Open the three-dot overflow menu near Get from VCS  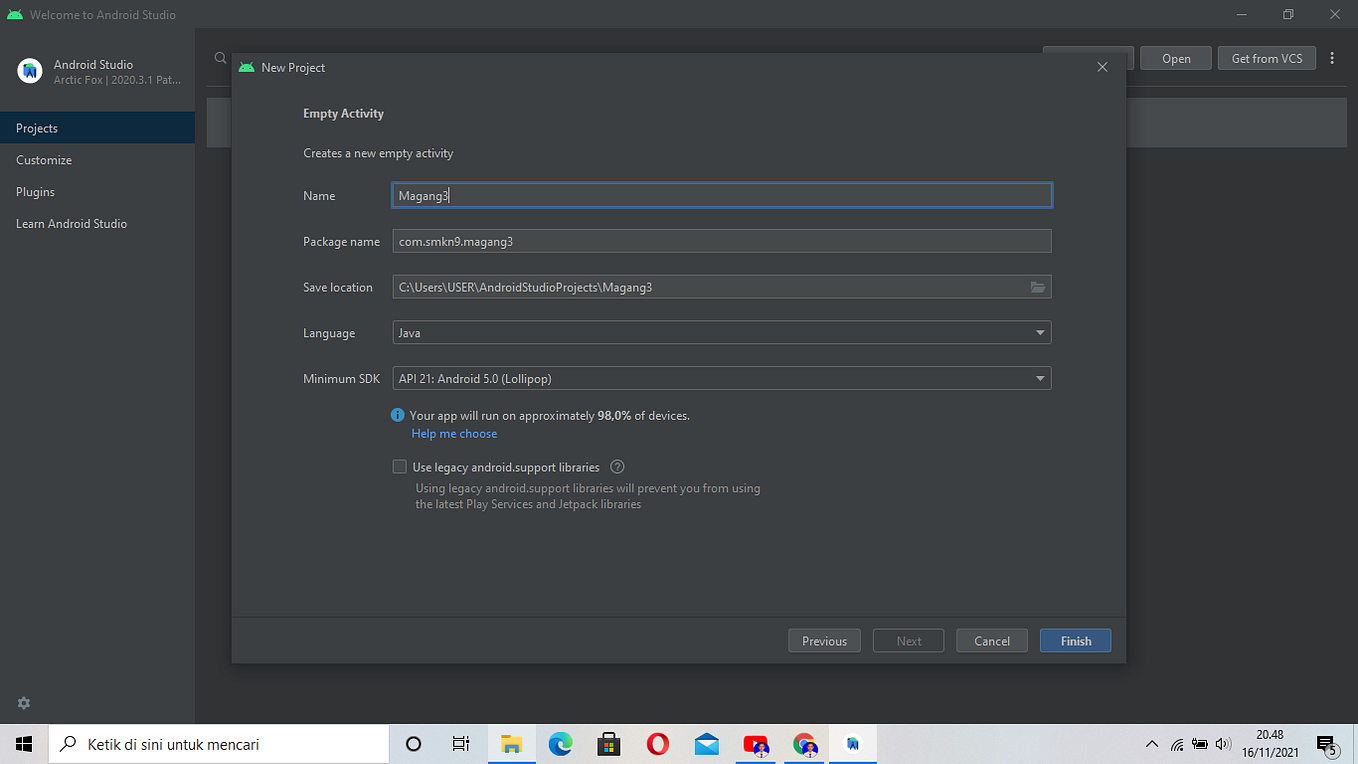pos(1332,58)
